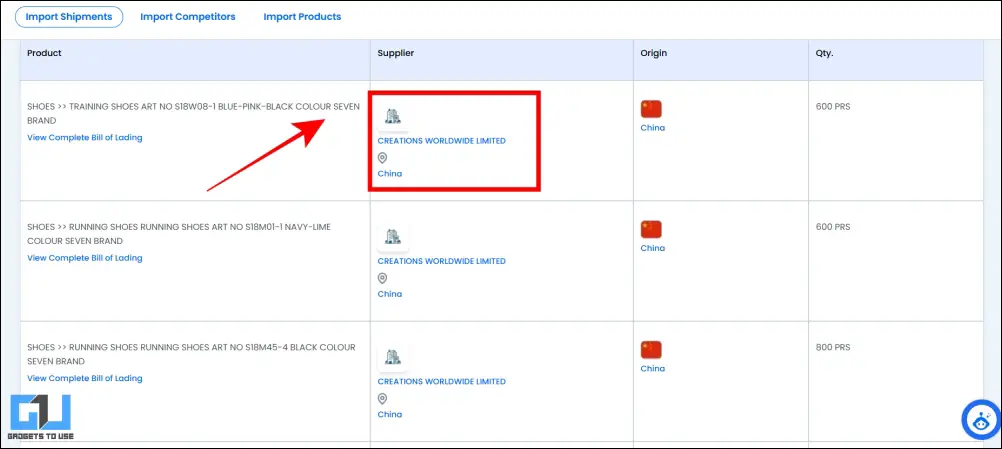Select product text RUNNING SHOES S18M45-4 BLACK

click(191, 354)
